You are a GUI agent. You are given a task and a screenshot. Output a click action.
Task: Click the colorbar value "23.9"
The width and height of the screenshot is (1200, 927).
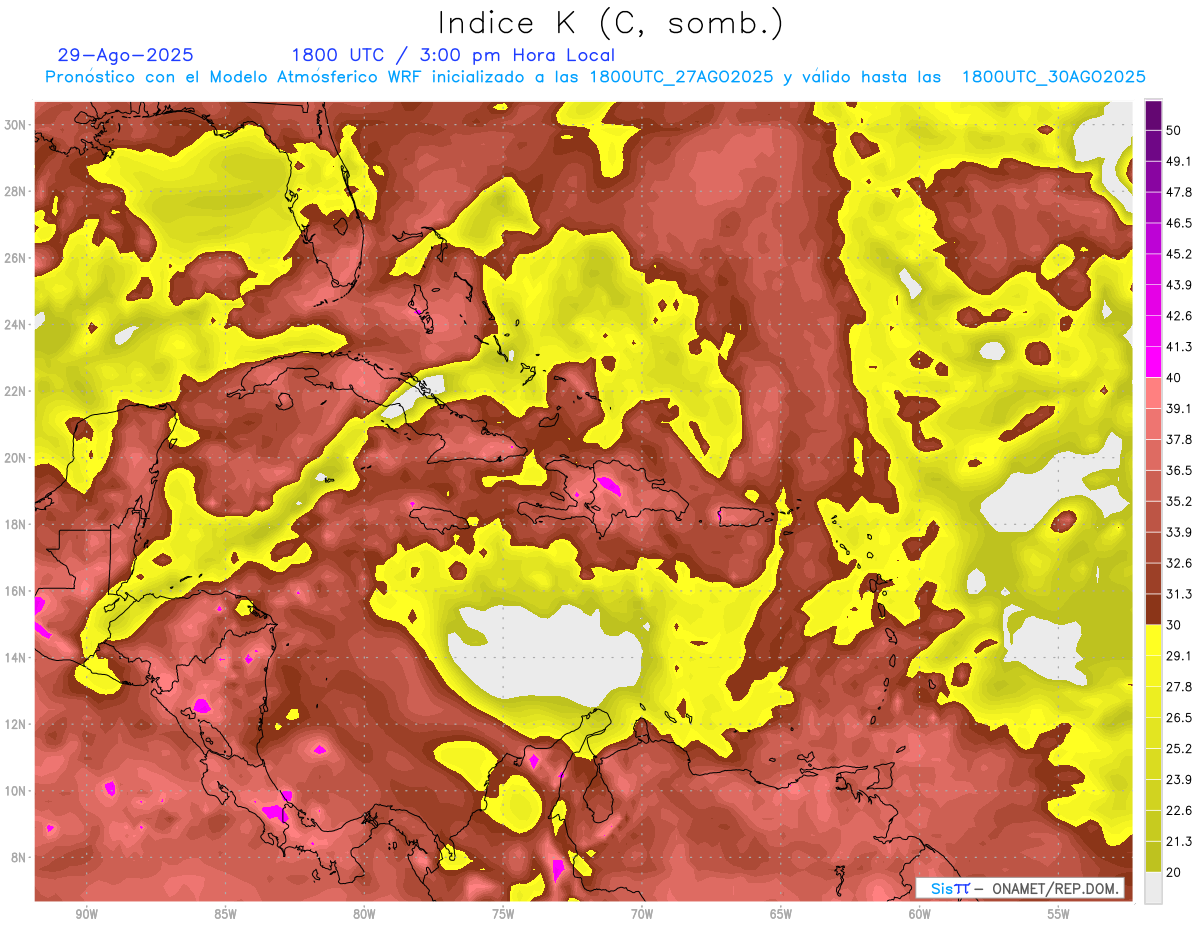(1179, 780)
